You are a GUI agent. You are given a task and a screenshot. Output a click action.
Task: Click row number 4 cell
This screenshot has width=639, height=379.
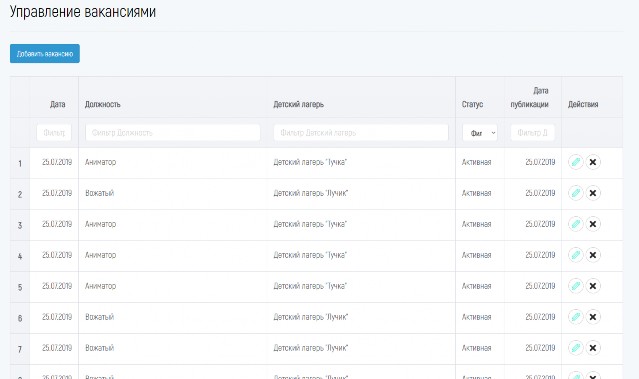pyautogui.click(x=20, y=256)
